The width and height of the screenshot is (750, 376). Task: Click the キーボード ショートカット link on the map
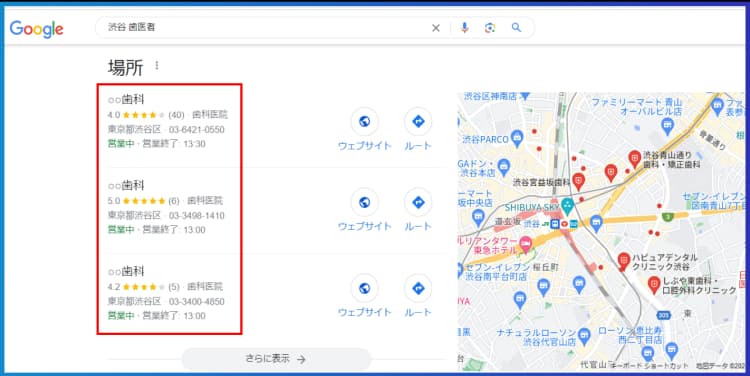point(650,366)
